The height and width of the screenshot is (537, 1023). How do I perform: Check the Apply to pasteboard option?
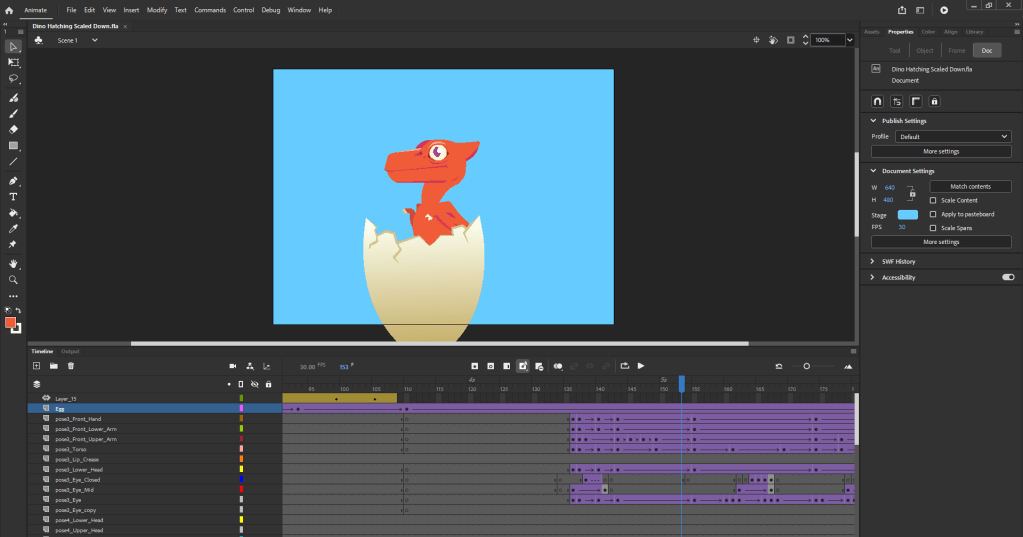(x=933, y=214)
